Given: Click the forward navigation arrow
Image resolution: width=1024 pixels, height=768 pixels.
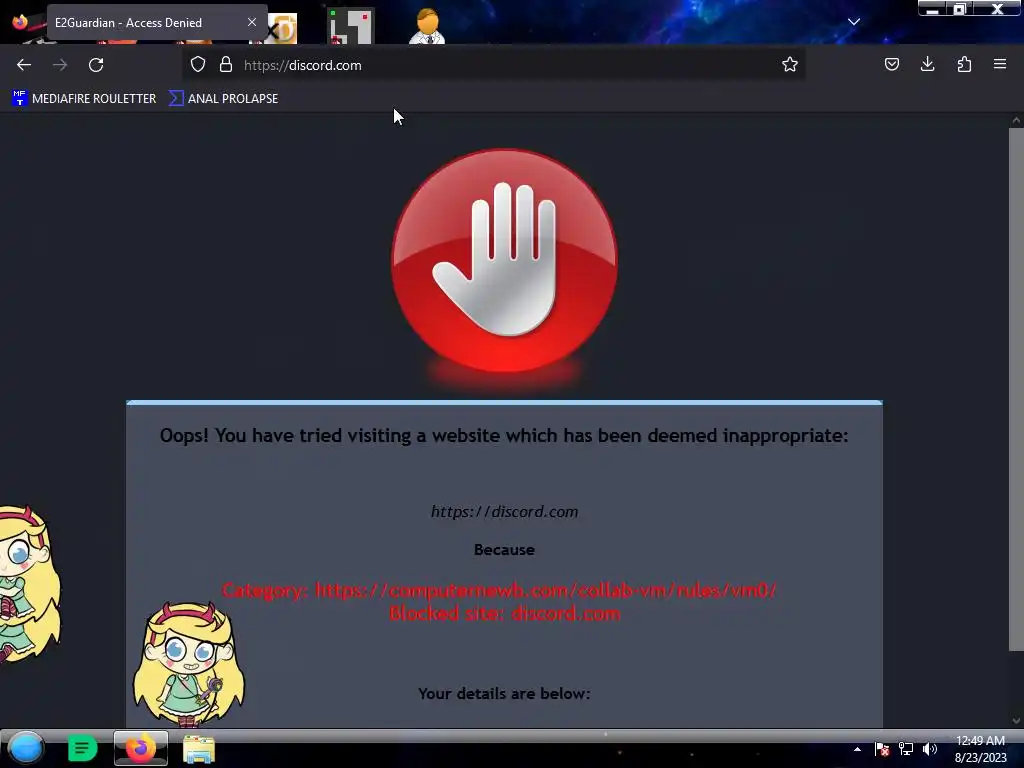Looking at the screenshot, I should coord(60,65).
